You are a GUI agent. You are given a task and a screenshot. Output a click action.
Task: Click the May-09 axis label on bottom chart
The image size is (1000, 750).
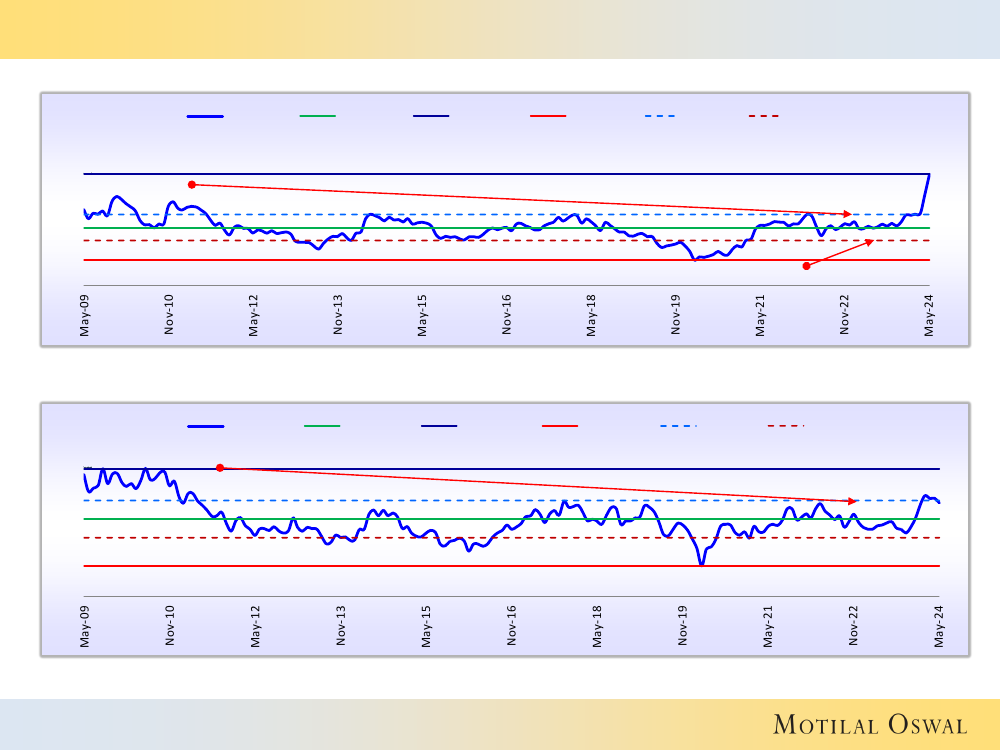pos(85,626)
